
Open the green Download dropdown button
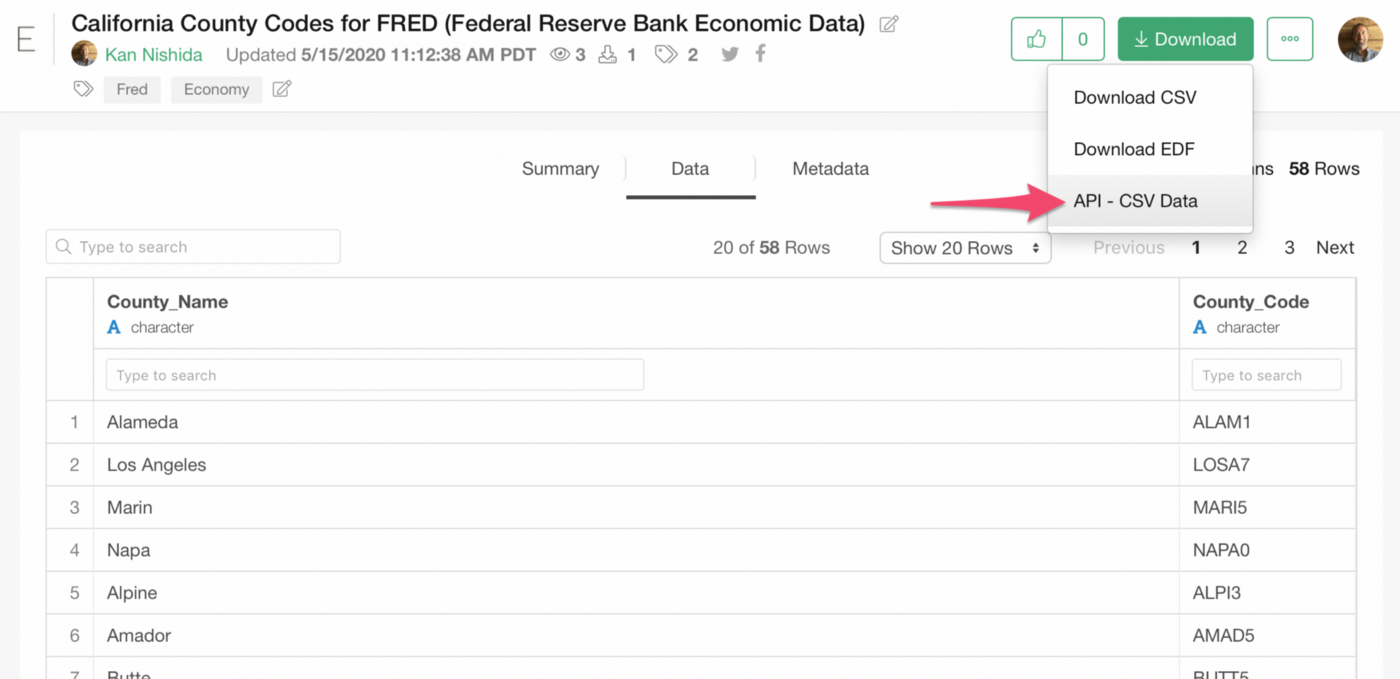1185,39
